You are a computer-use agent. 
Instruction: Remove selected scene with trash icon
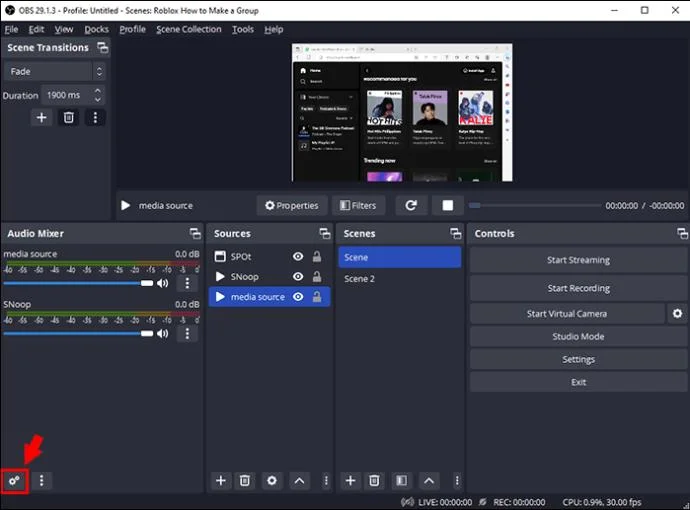(374, 481)
